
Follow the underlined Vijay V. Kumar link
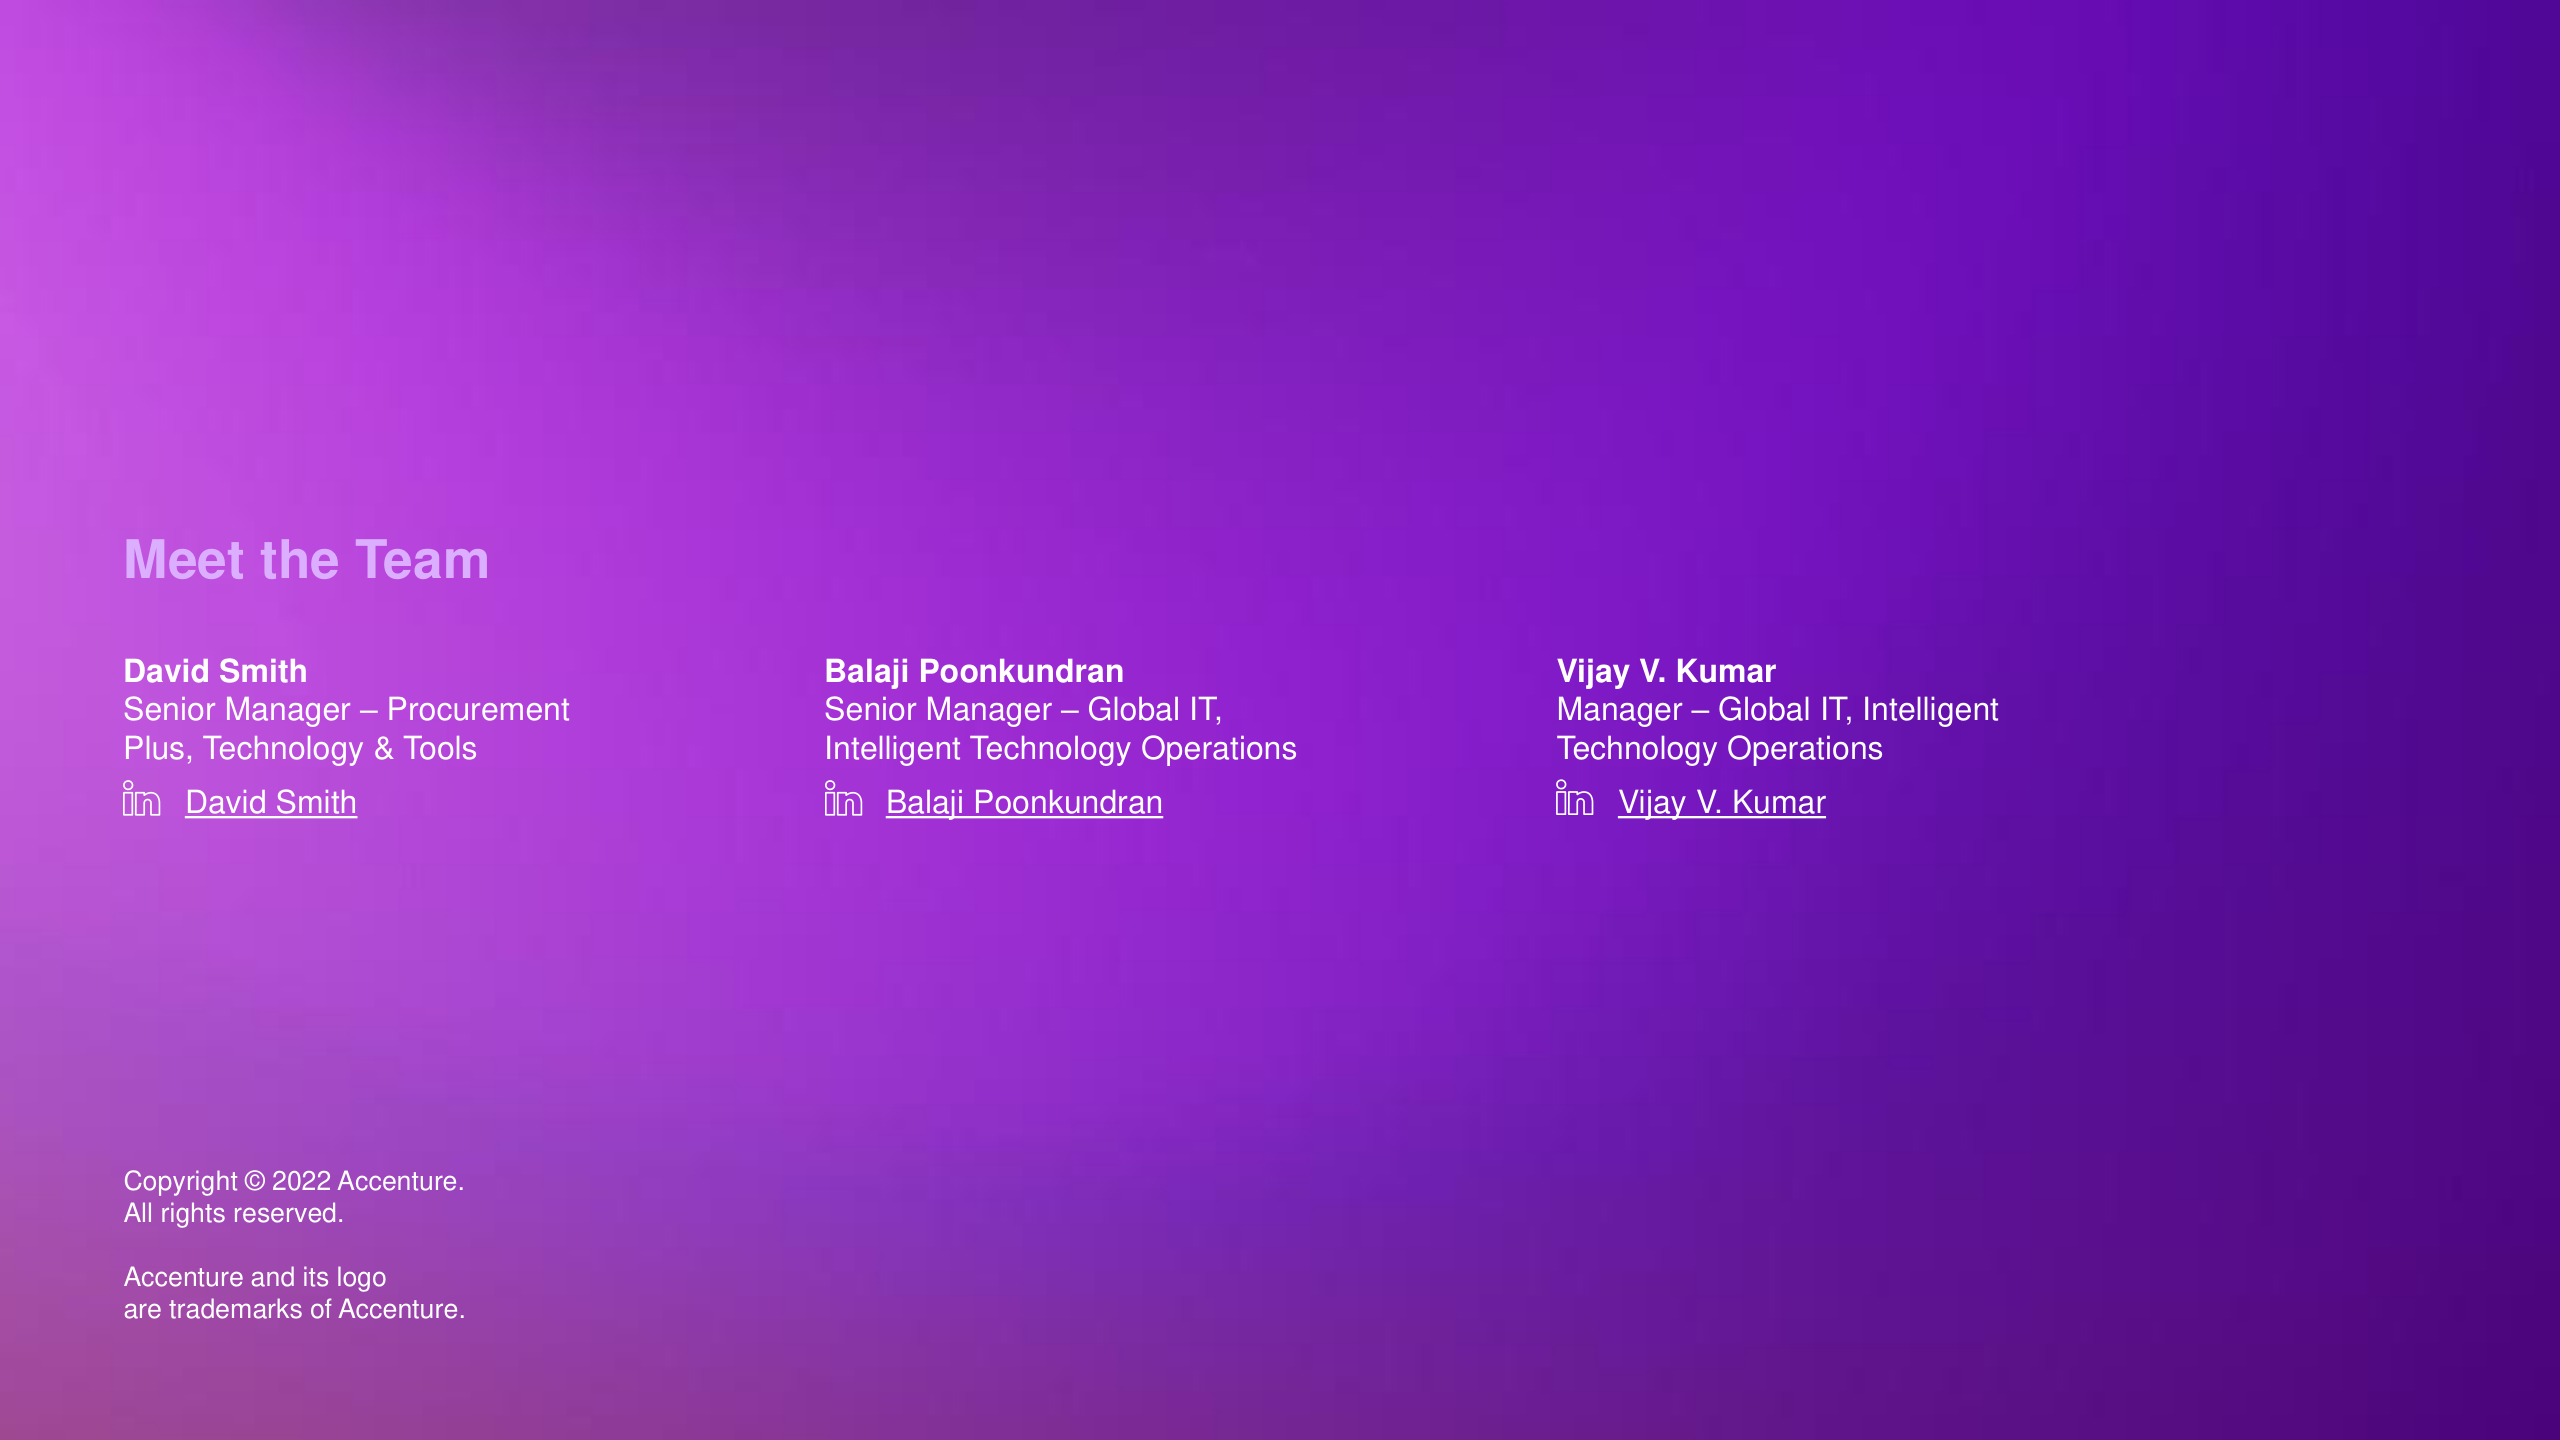coord(1721,803)
